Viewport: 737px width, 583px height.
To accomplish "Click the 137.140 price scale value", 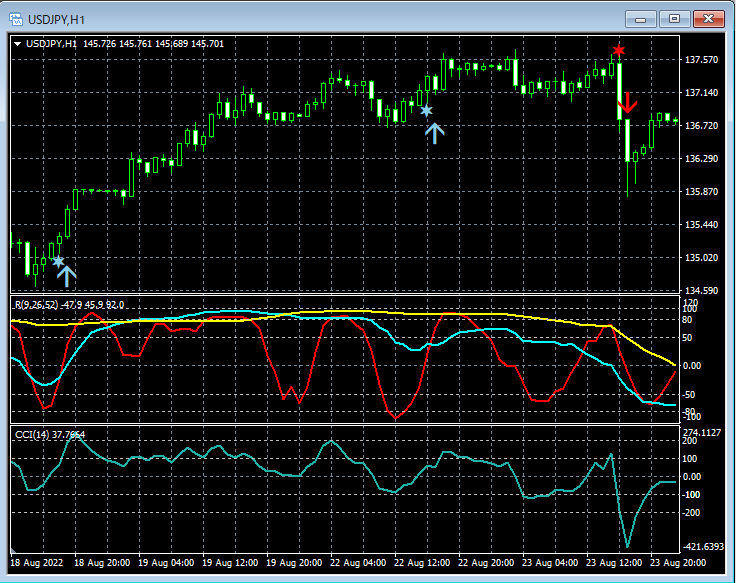I will tap(701, 93).
